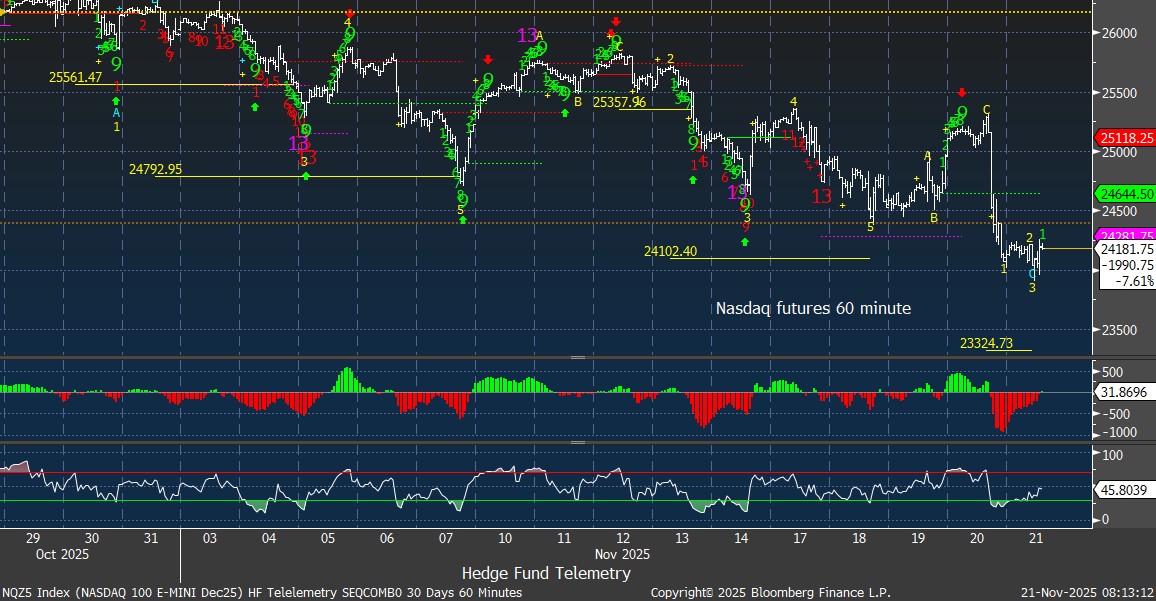Screen dimensions: 1156x601
Task: Select the green up arrow under the Nov 7 low
Action: coord(463,219)
